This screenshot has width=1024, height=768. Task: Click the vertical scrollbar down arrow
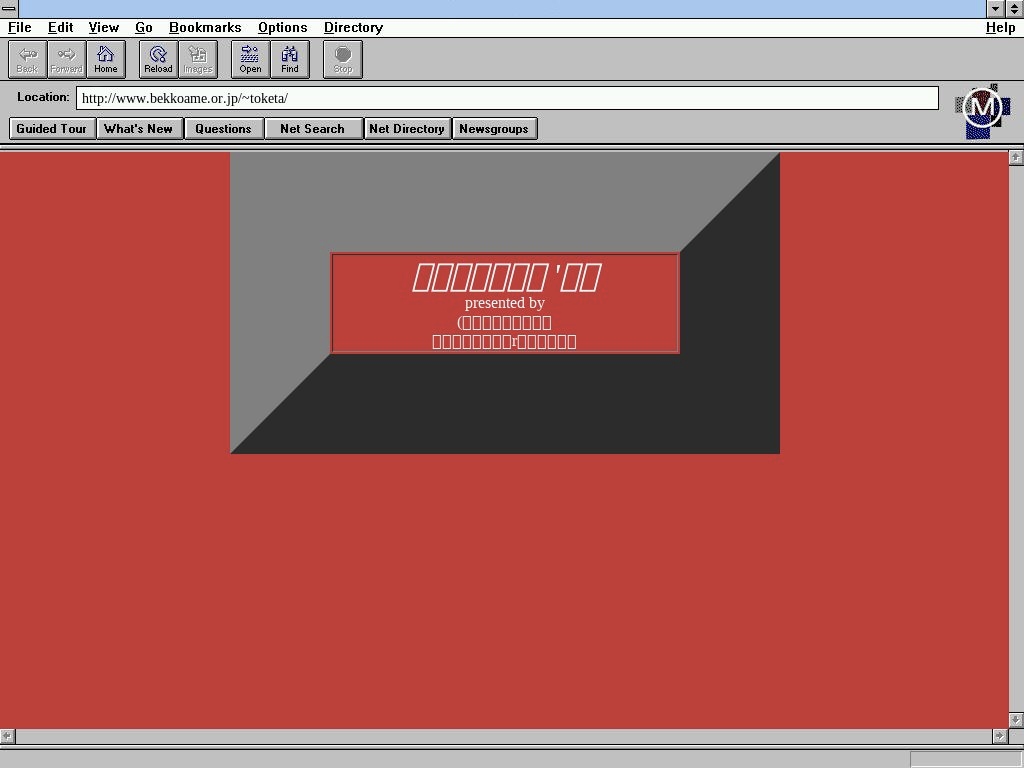1016,720
